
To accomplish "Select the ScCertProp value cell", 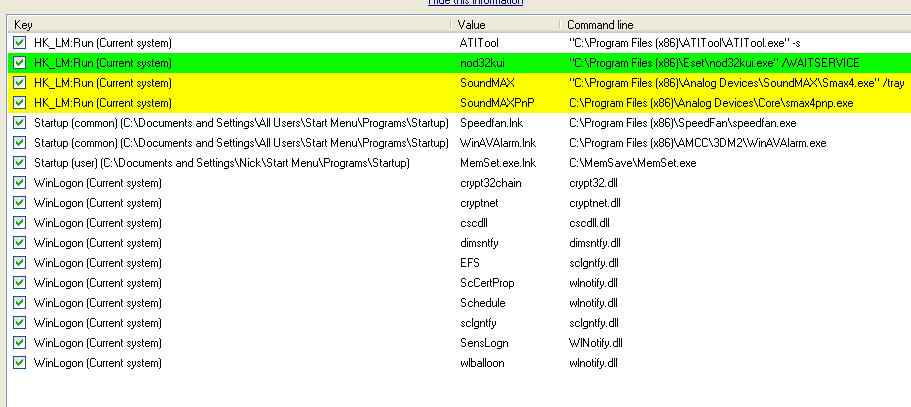I will coord(487,283).
